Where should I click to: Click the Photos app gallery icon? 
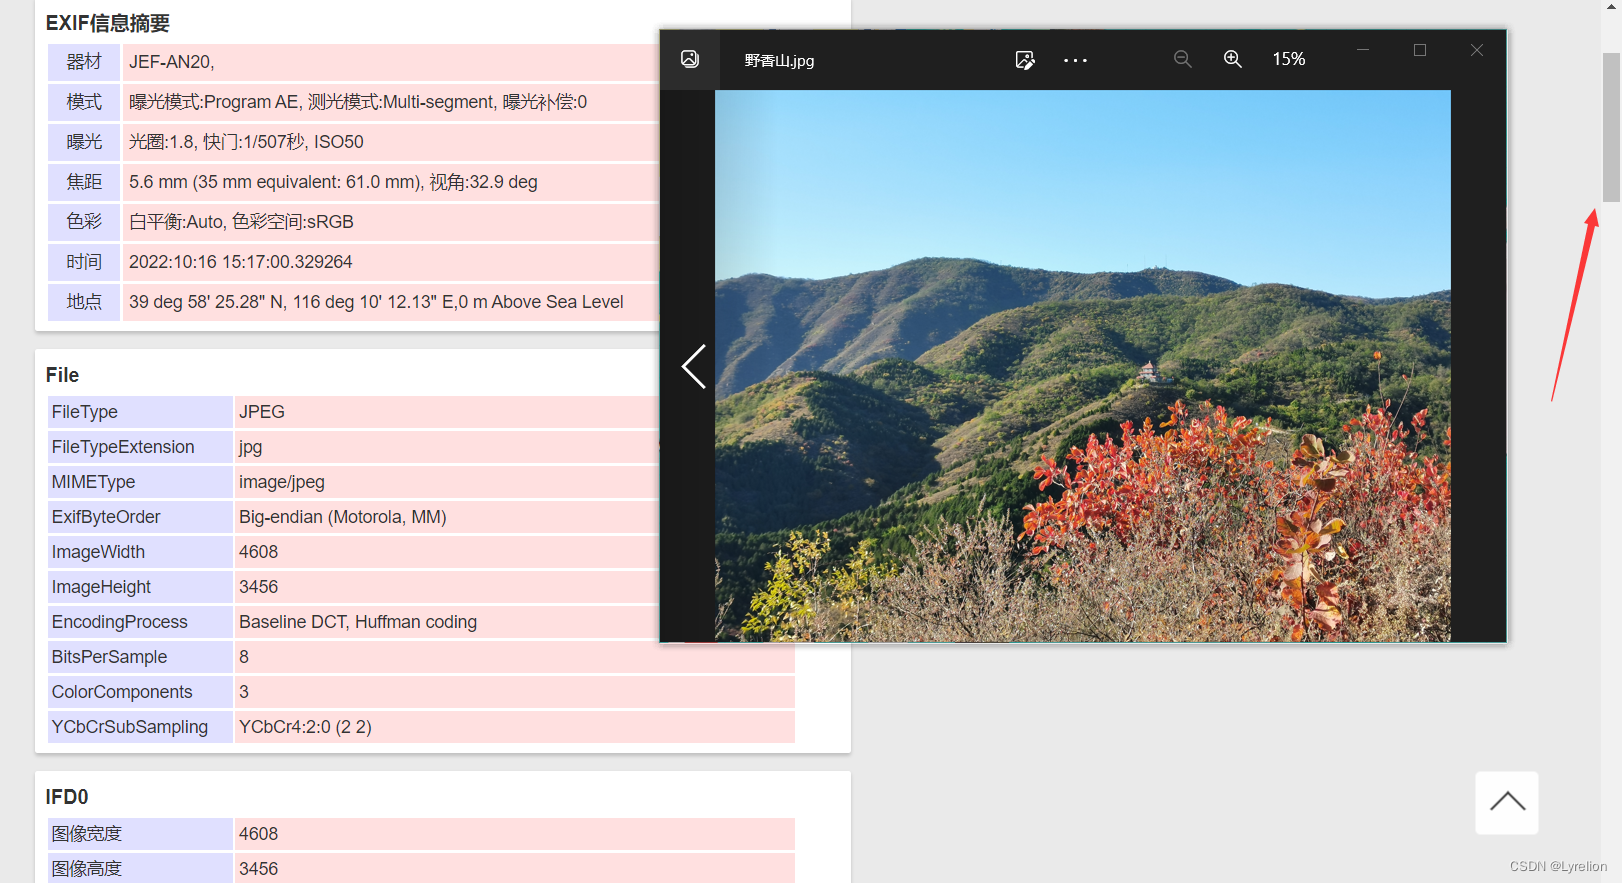tap(690, 59)
